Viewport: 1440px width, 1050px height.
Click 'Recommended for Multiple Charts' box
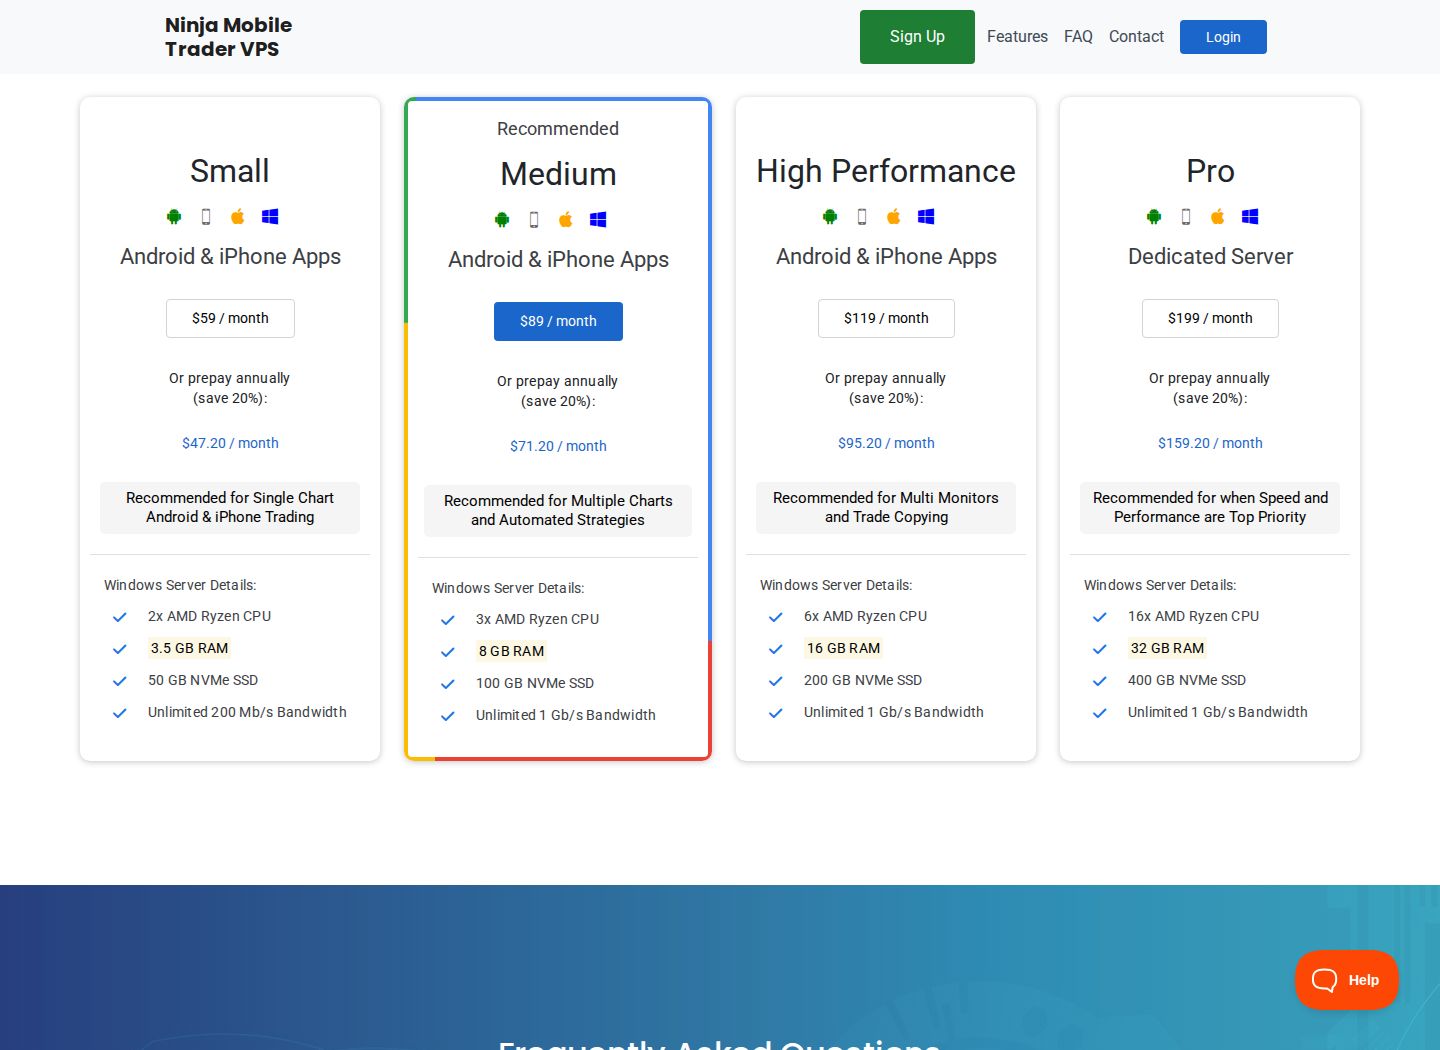tap(558, 511)
